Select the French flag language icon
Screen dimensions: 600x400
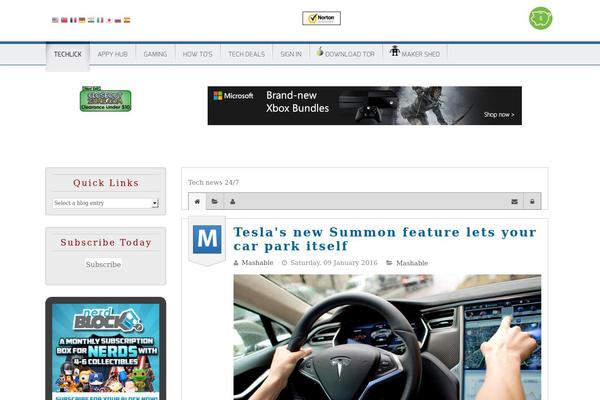tap(73, 20)
